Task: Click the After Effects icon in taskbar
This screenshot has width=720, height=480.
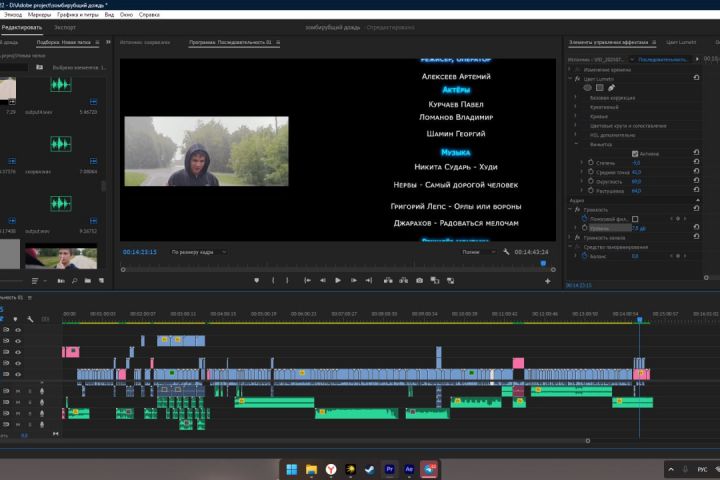Action: tap(408, 468)
